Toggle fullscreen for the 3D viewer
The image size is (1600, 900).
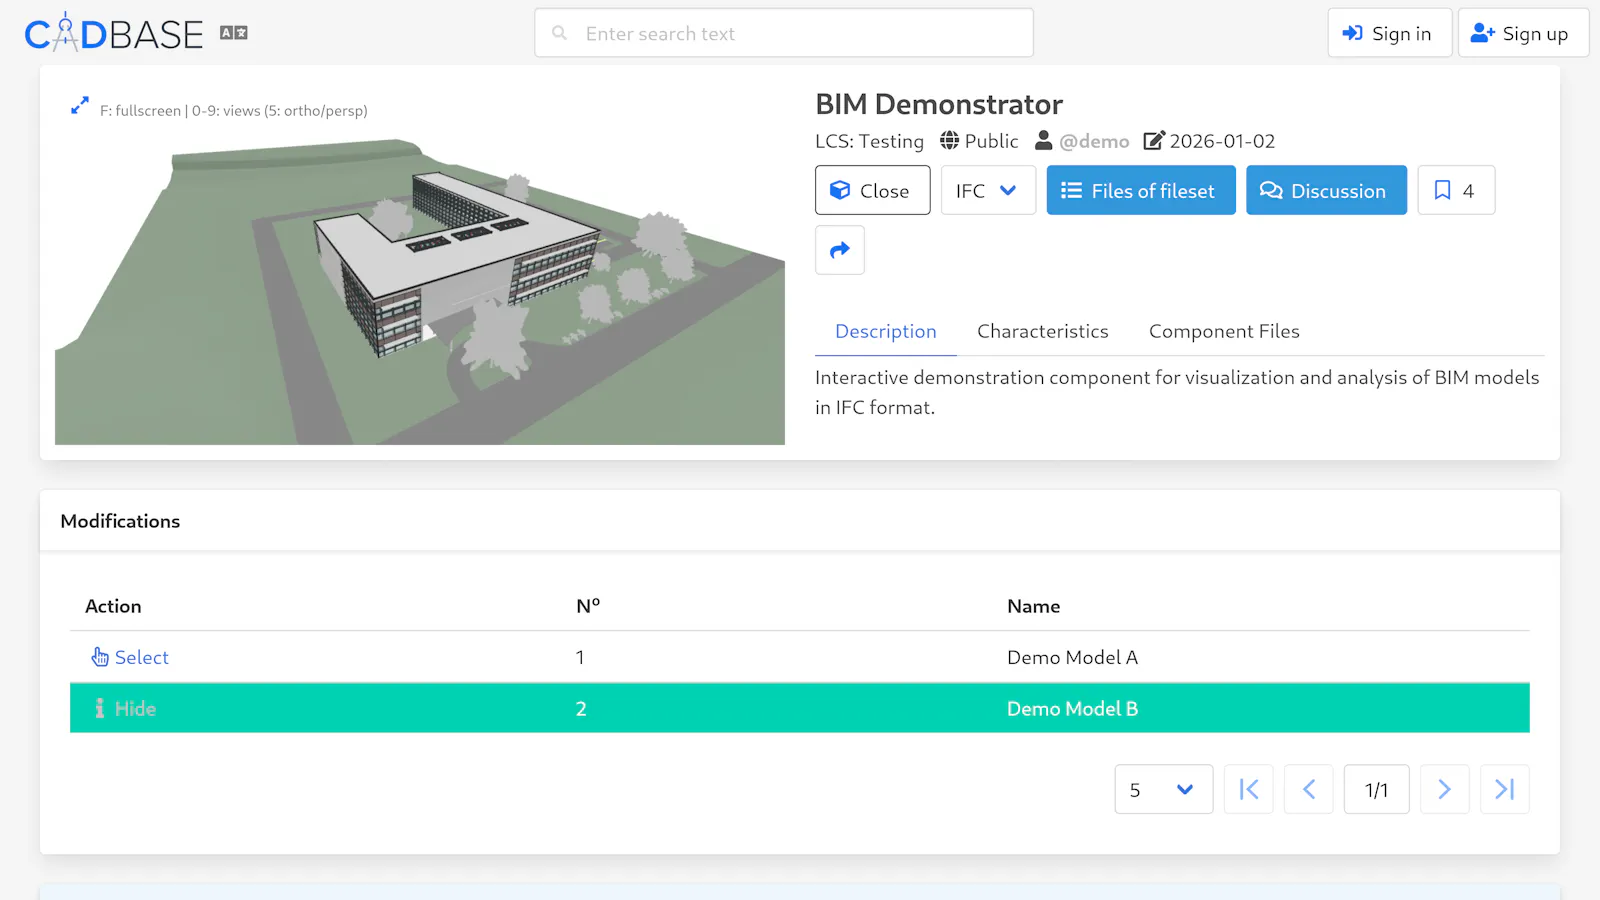point(80,106)
